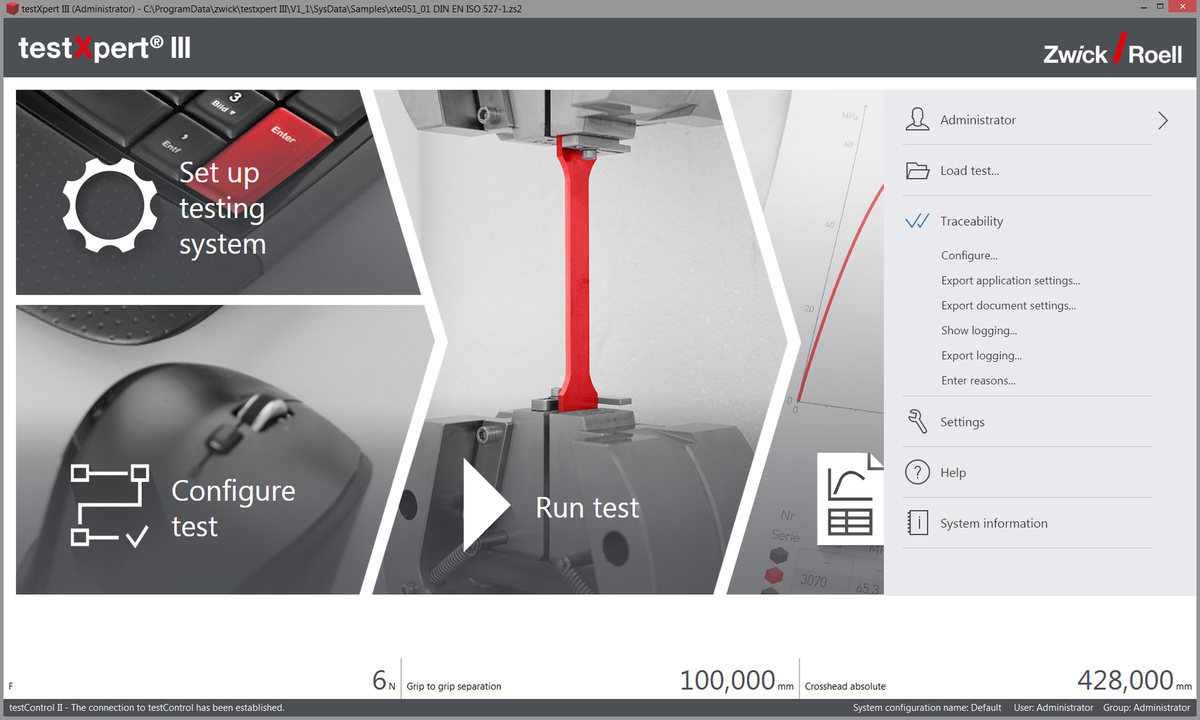Open the results report chart icon

850,498
